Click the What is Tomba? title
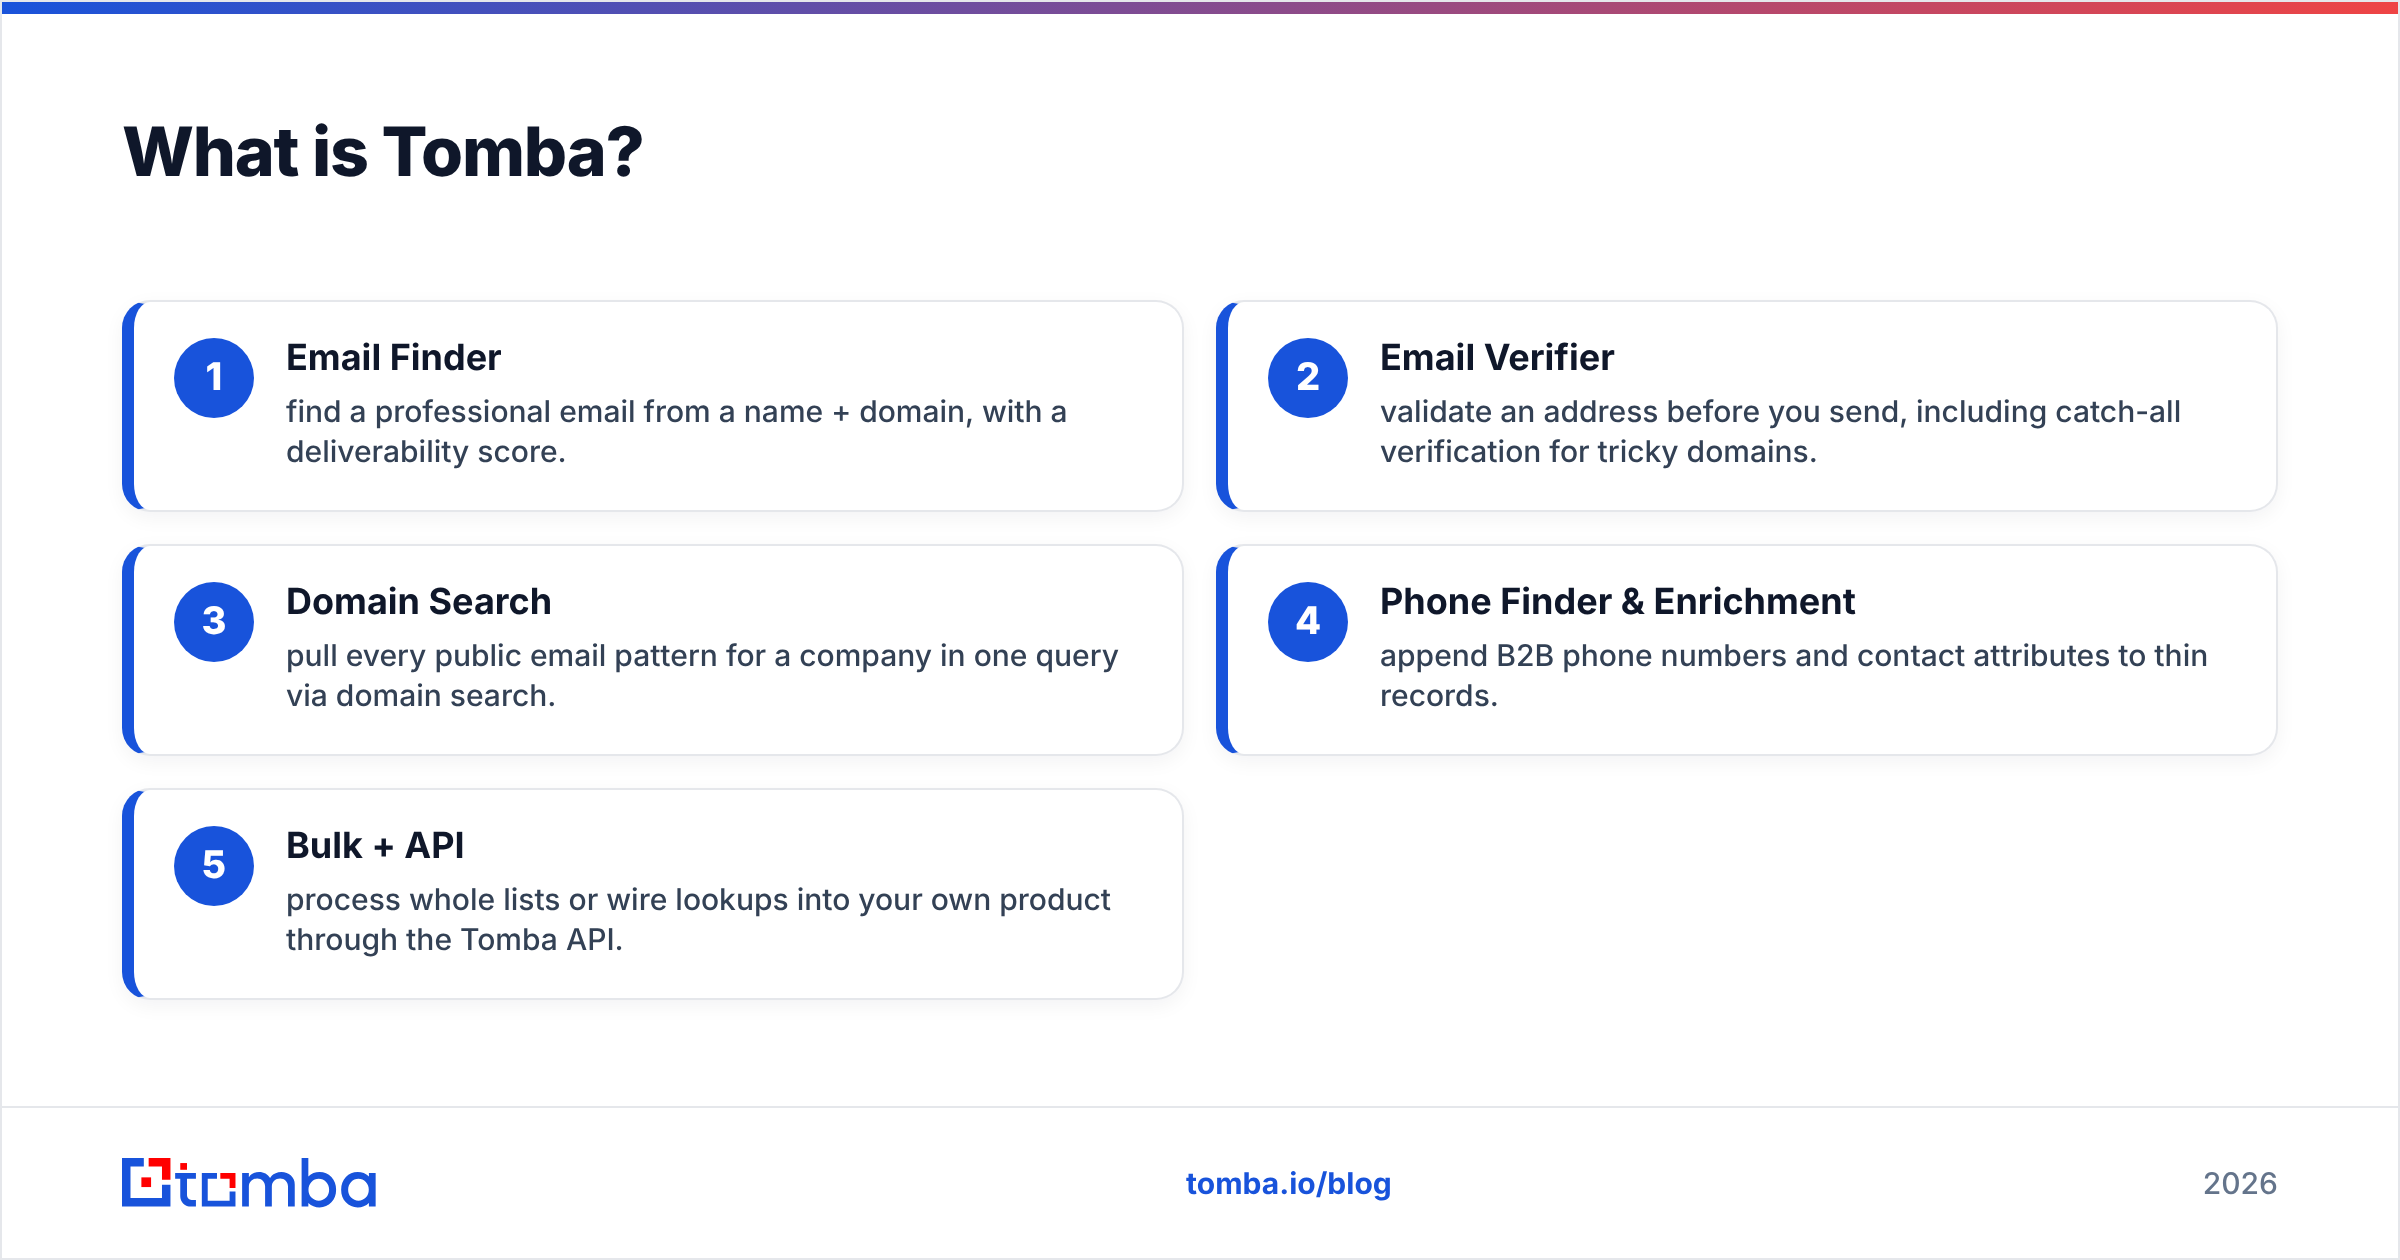 (x=383, y=153)
